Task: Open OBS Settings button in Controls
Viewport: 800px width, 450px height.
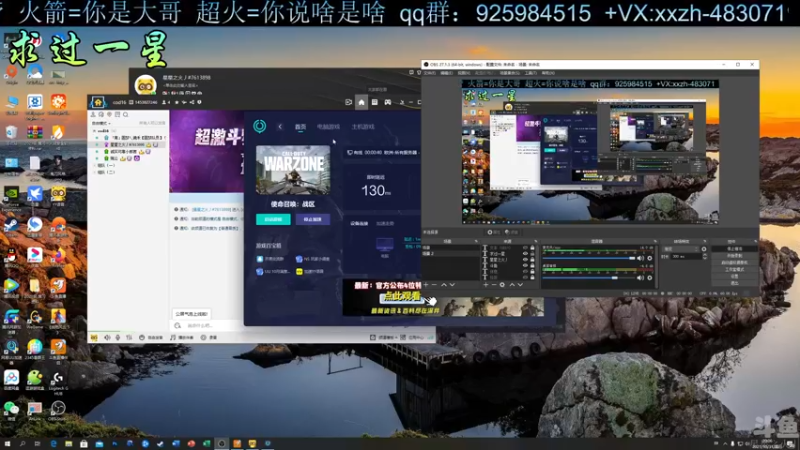Action: (734, 276)
